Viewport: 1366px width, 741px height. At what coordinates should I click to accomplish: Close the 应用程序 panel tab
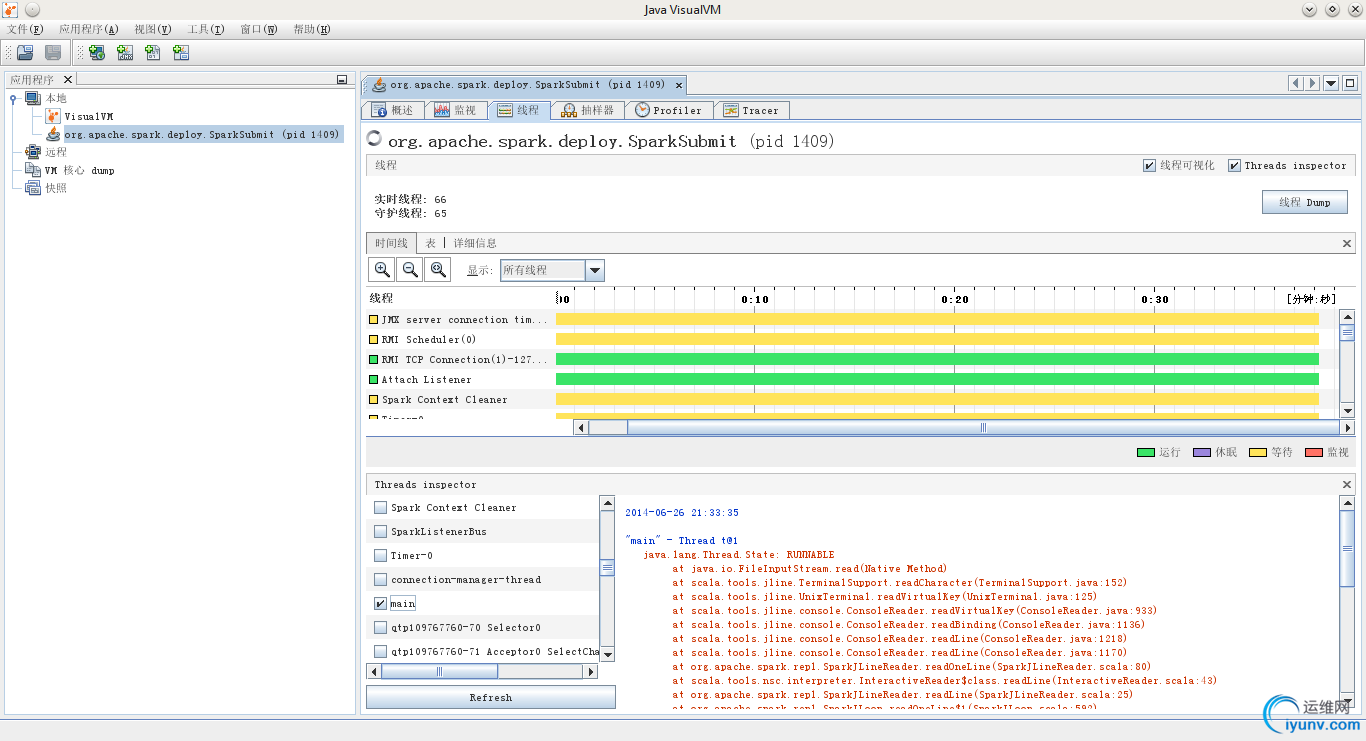tap(68, 80)
